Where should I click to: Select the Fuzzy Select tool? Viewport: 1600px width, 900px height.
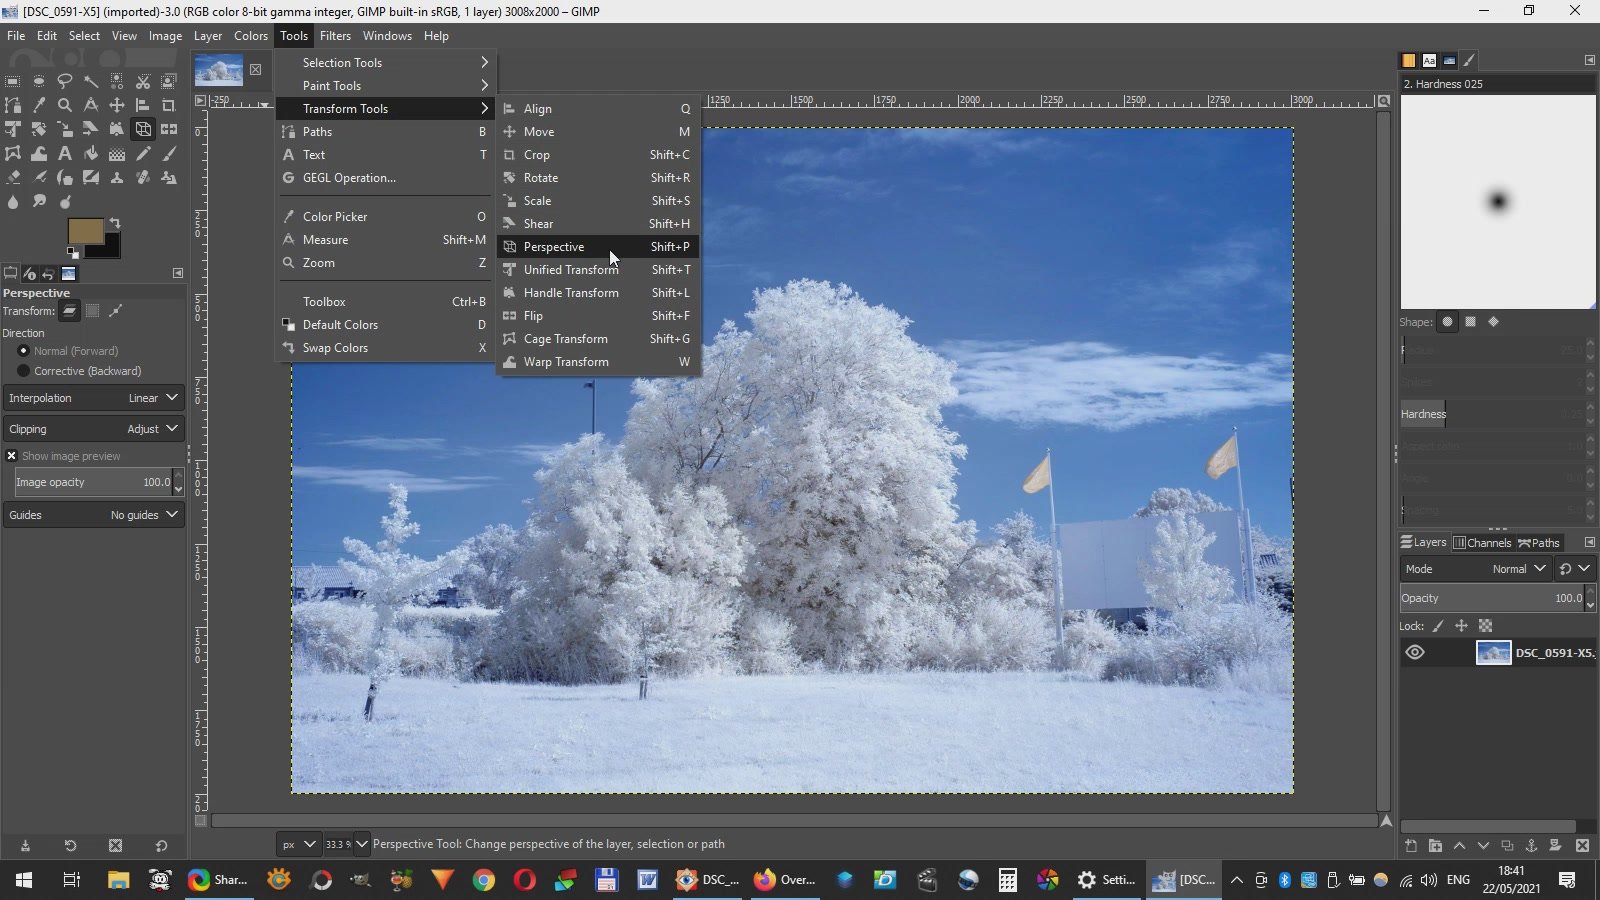(x=91, y=80)
